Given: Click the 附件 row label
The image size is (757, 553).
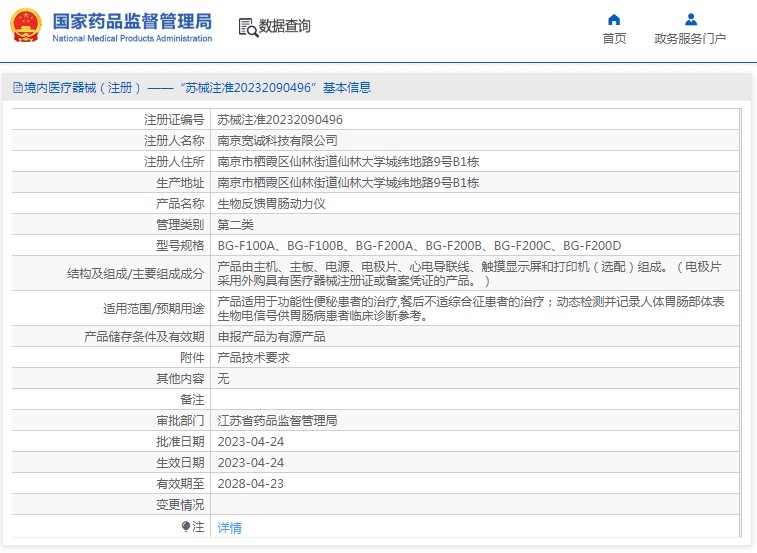Looking at the screenshot, I should coord(192,357).
